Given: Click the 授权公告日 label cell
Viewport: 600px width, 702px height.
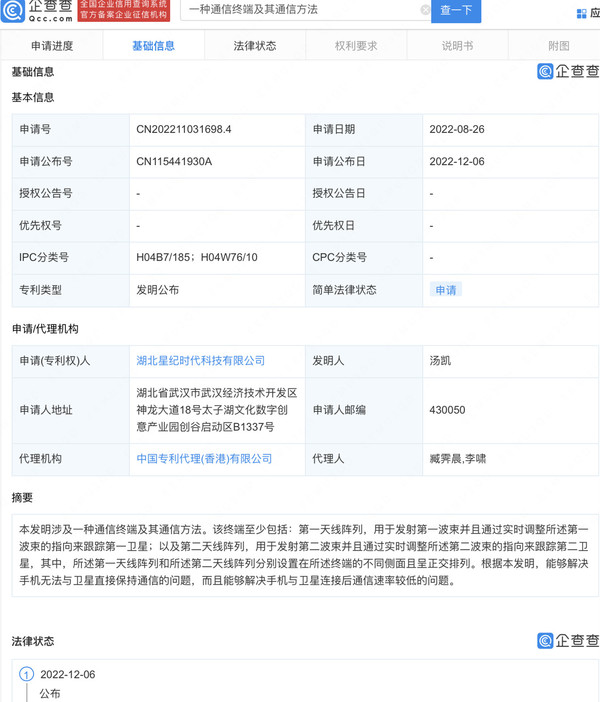Looking at the screenshot, I should [364, 193].
